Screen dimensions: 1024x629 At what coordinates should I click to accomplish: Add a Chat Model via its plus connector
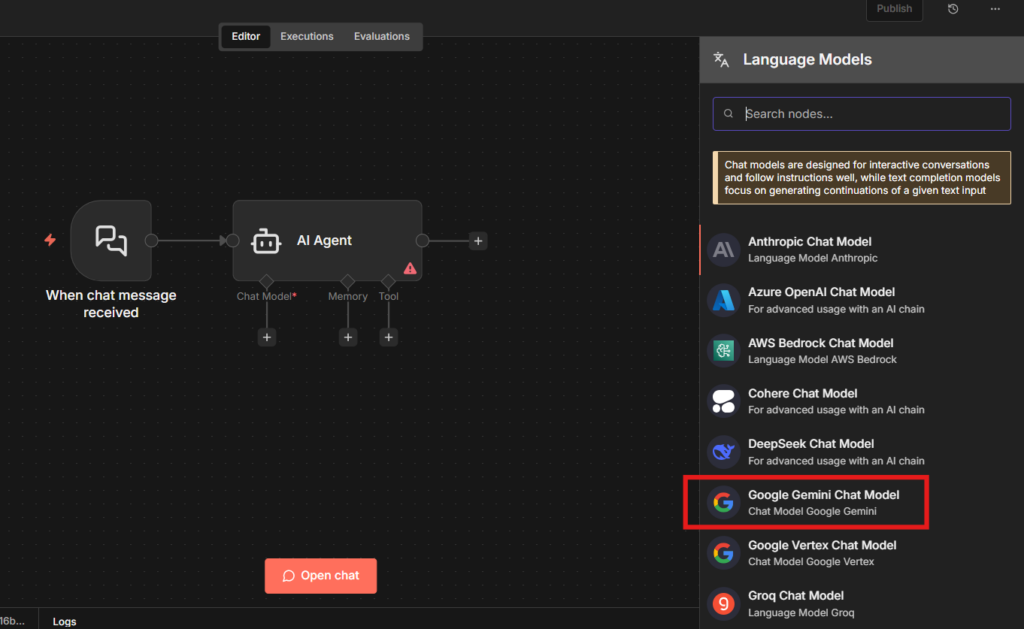(x=266, y=337)
